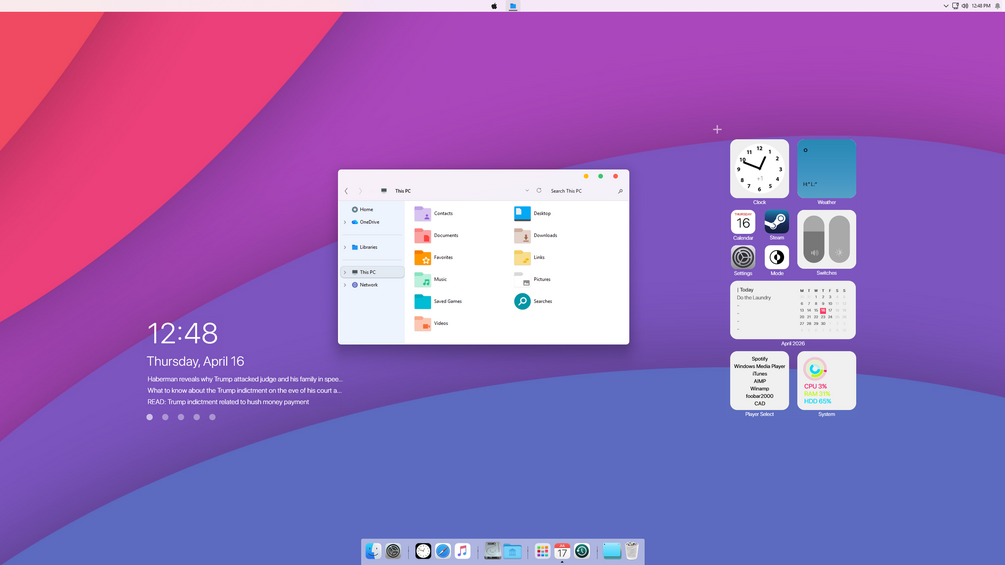Toggle the Mode light/dark switch
1005x565 pixels.
pos(776,258)
